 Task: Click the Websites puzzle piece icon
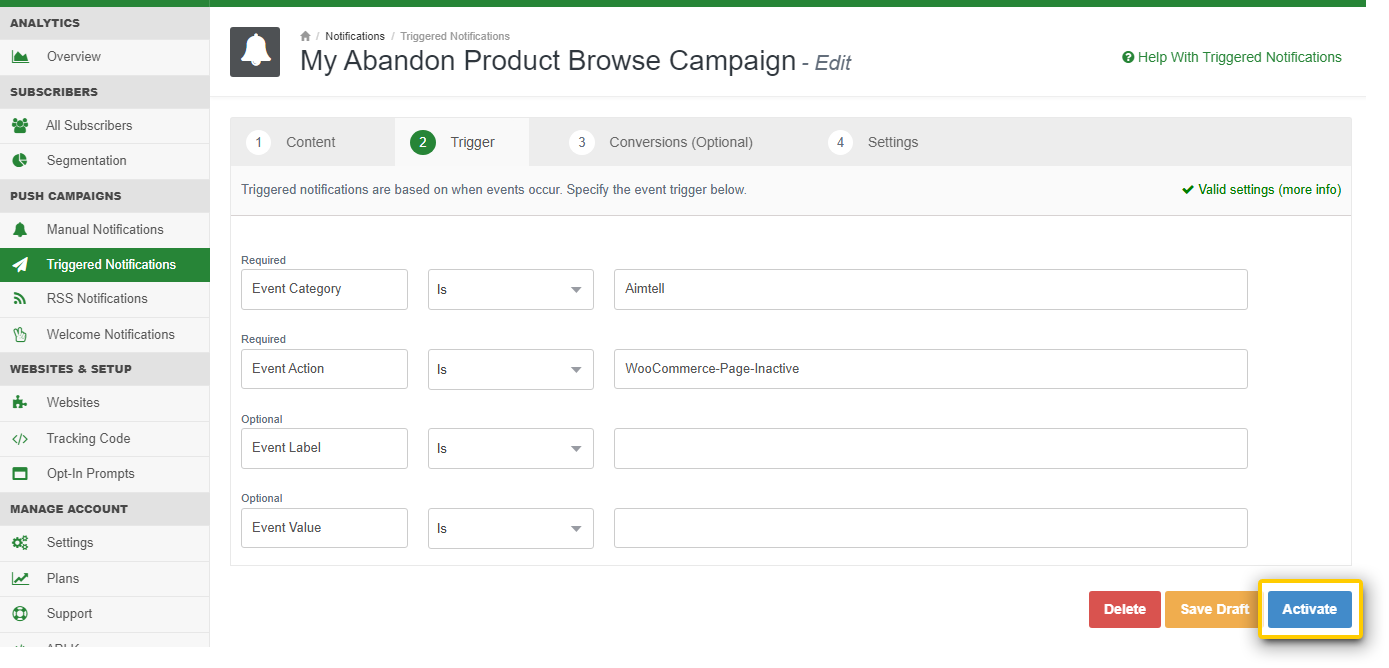pos(20,403)
